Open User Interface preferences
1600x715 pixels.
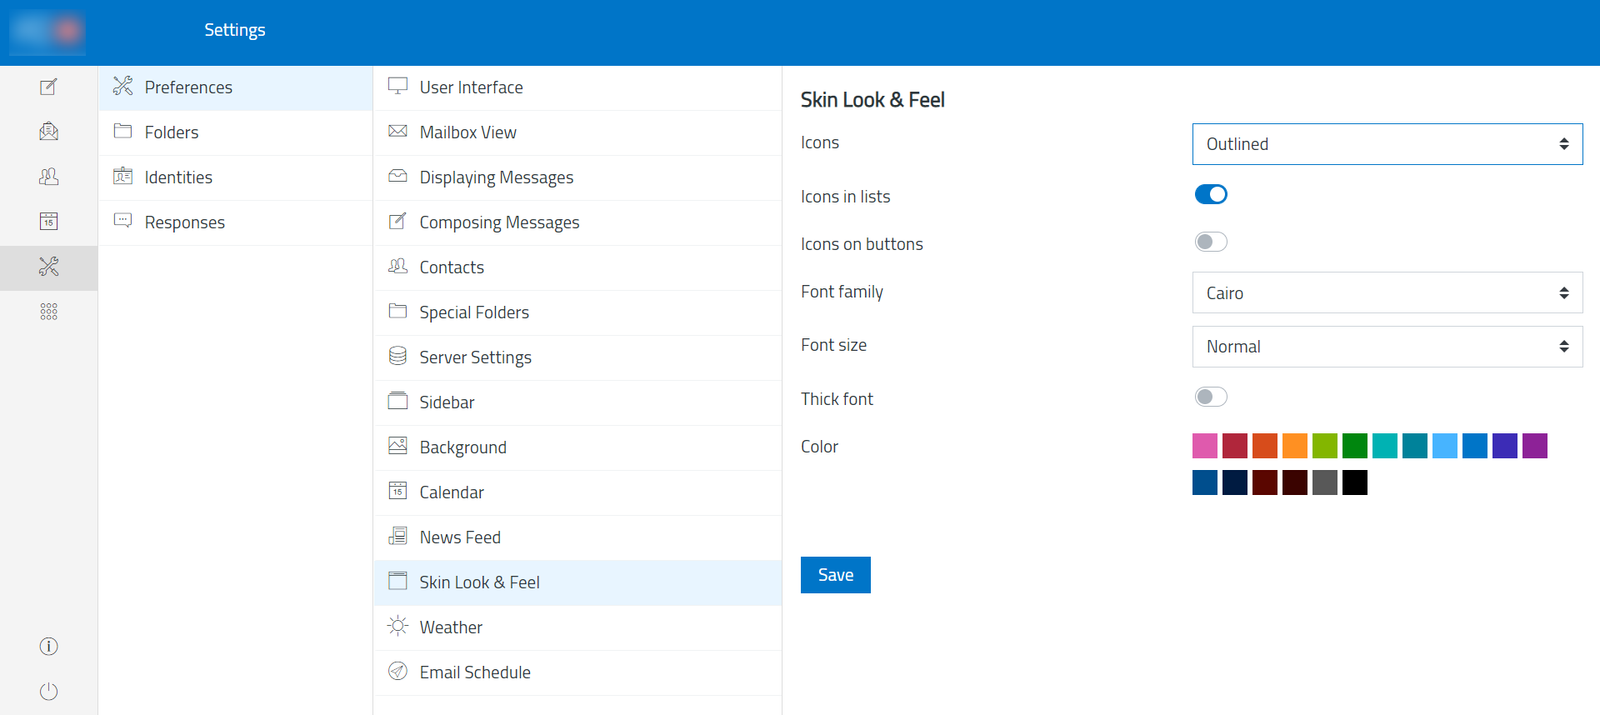point(577,88)
